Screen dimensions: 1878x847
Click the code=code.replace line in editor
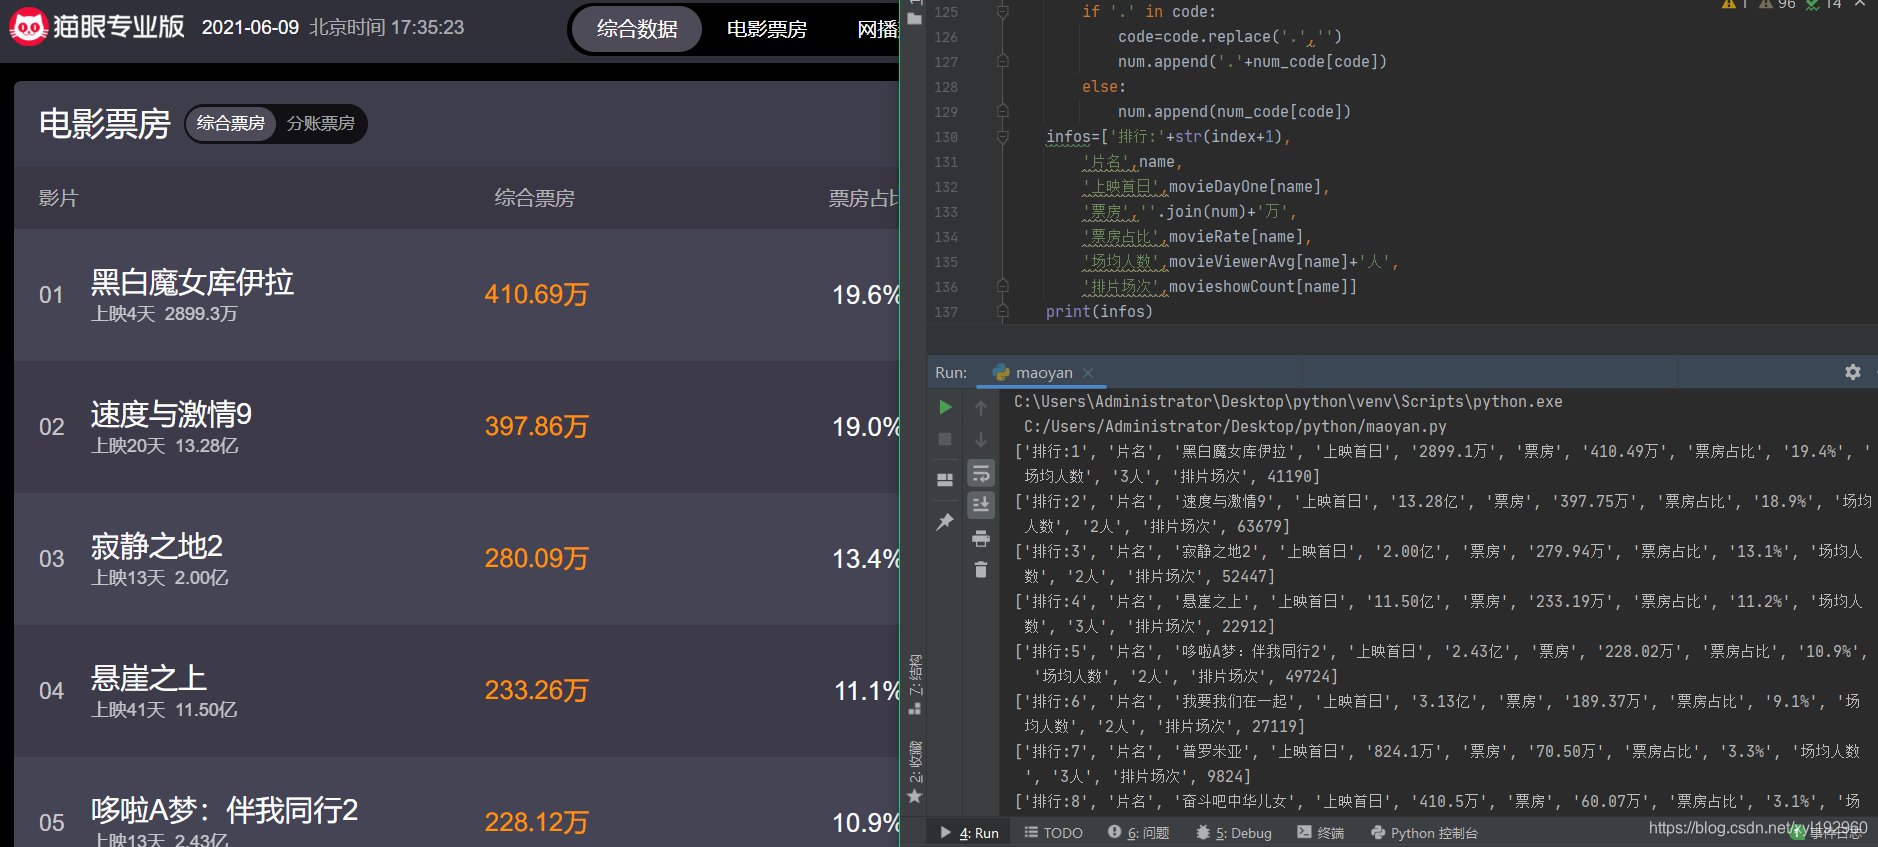[1230, 37]
